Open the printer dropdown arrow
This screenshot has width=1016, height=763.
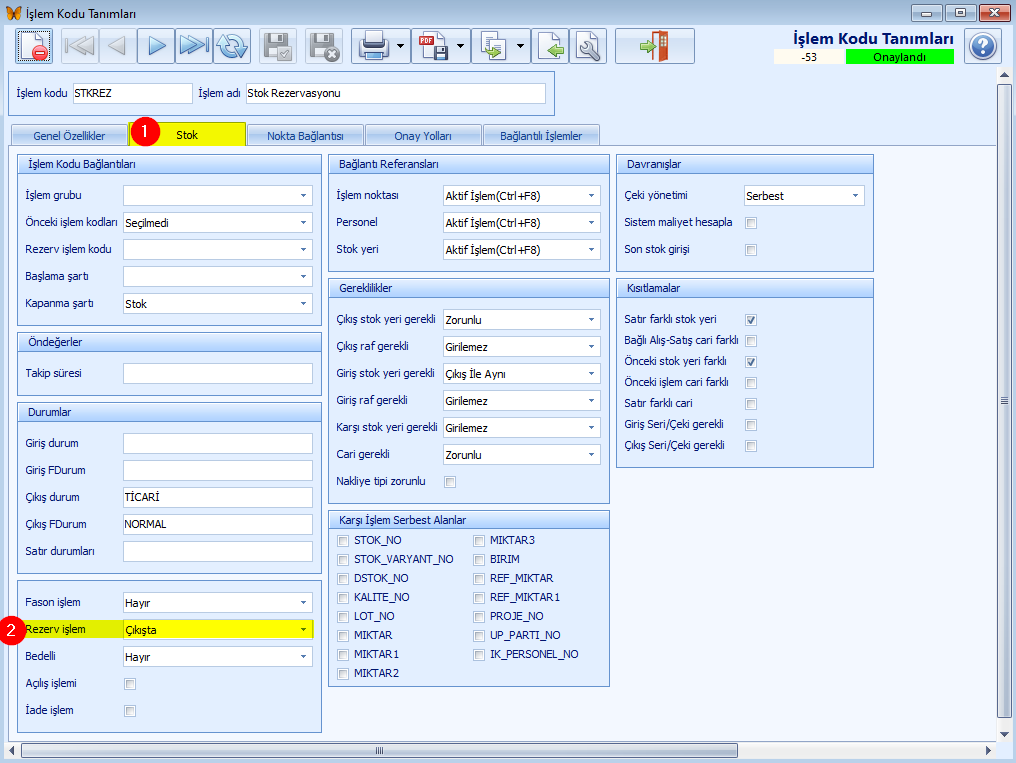tap(400, 46)
